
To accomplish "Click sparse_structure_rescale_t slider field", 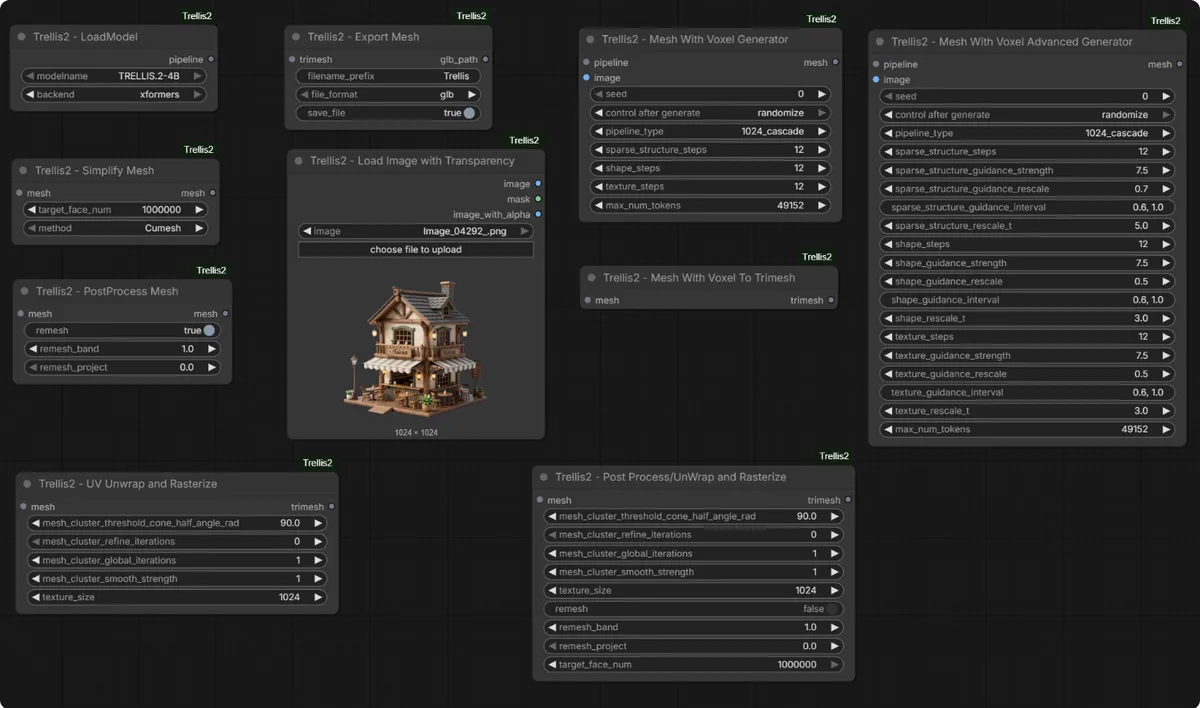I will [1027, 226].
